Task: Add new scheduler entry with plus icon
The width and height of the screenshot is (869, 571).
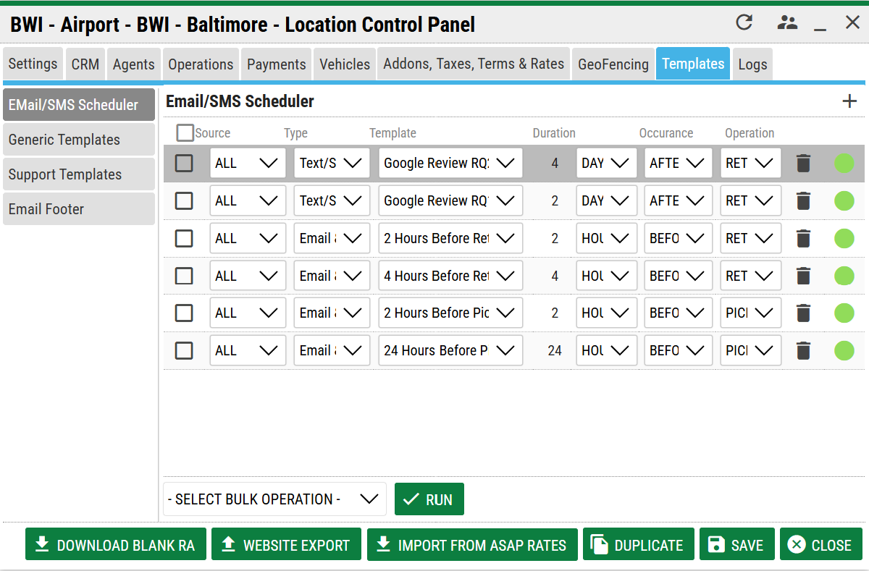Action: 849,101
